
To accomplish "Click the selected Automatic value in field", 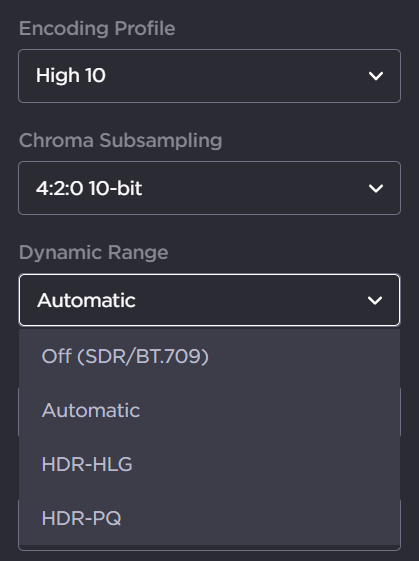I will tap(86, 300).
